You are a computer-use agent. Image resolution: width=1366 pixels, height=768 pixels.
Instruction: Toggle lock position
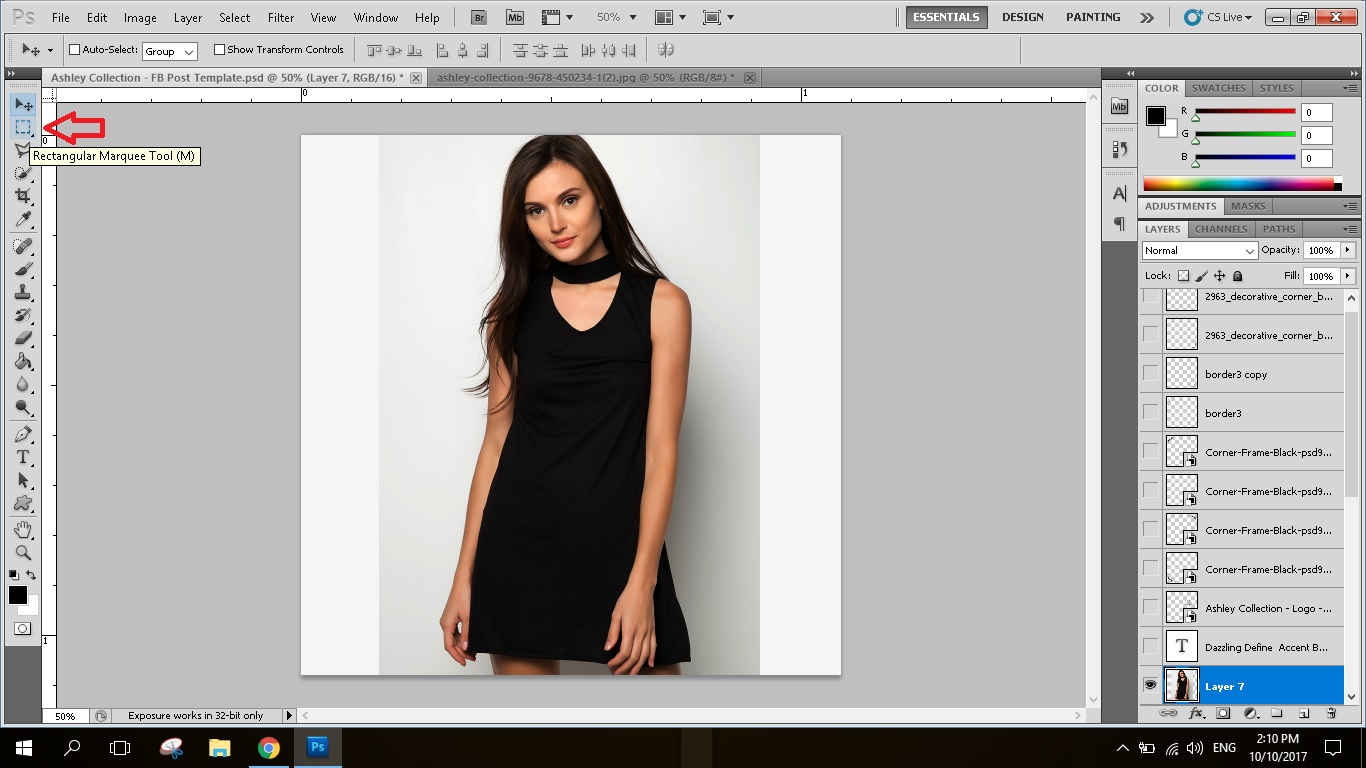tap(1220, 276)
